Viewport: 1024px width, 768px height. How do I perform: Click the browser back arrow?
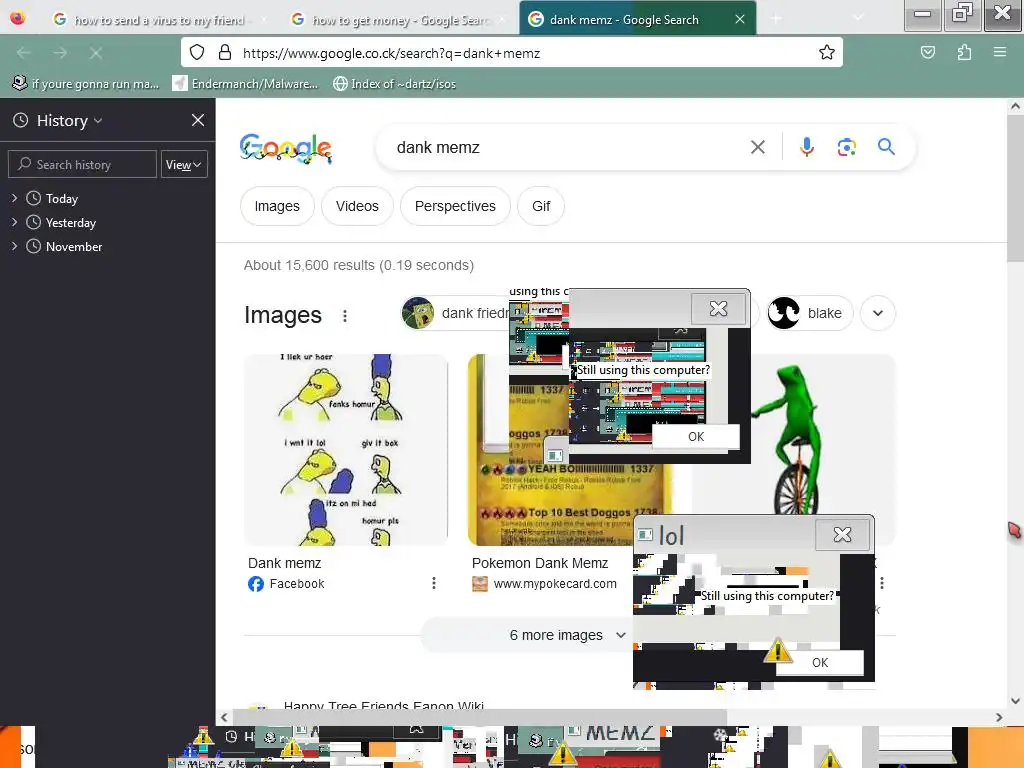click(24, 53)
